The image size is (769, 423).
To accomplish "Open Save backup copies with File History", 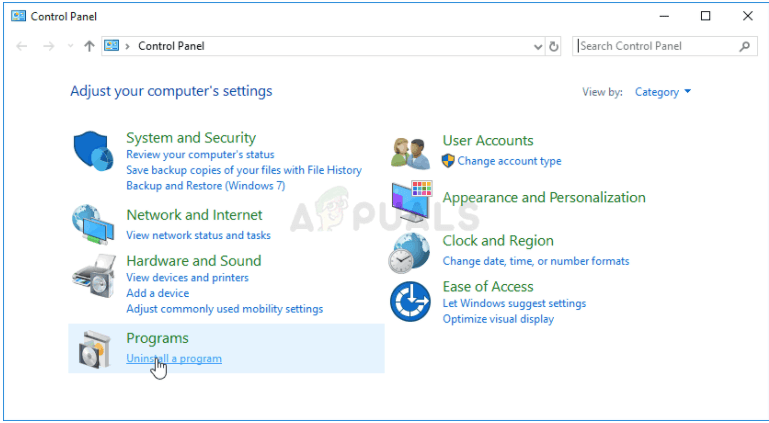I will pyautogui.click(x=244, y=170).
